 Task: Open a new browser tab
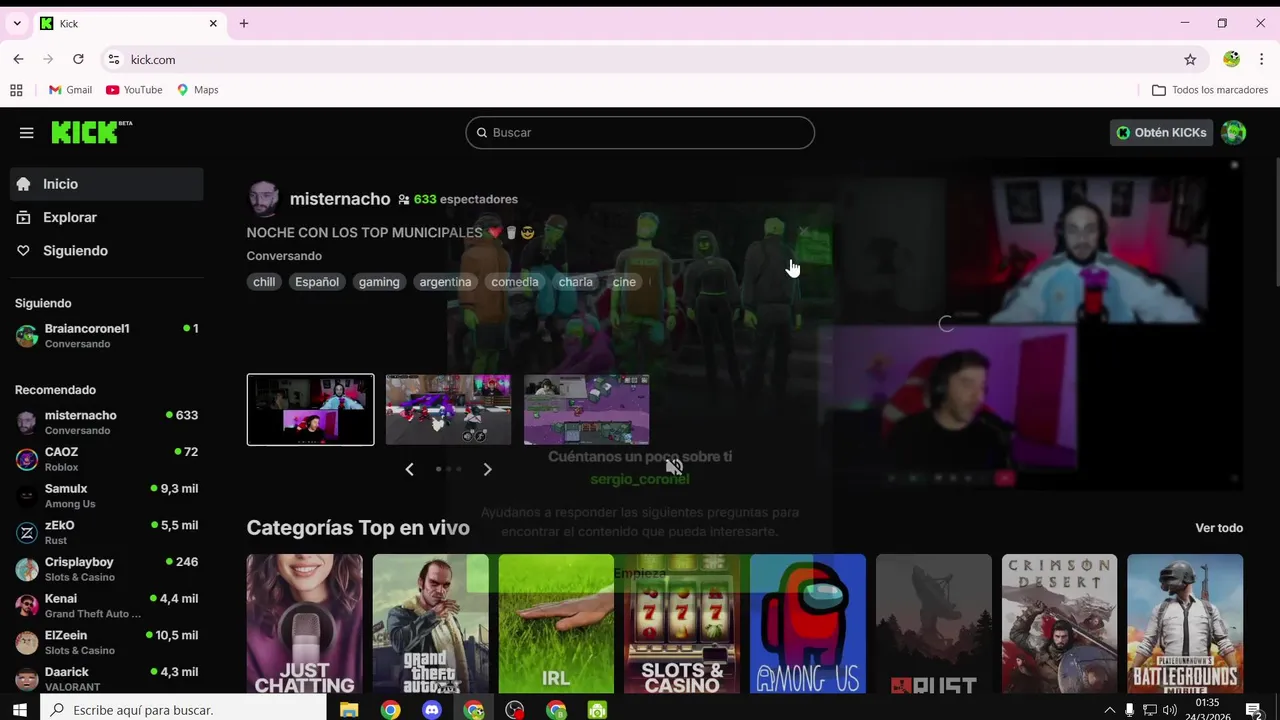[x=243, y=23]
